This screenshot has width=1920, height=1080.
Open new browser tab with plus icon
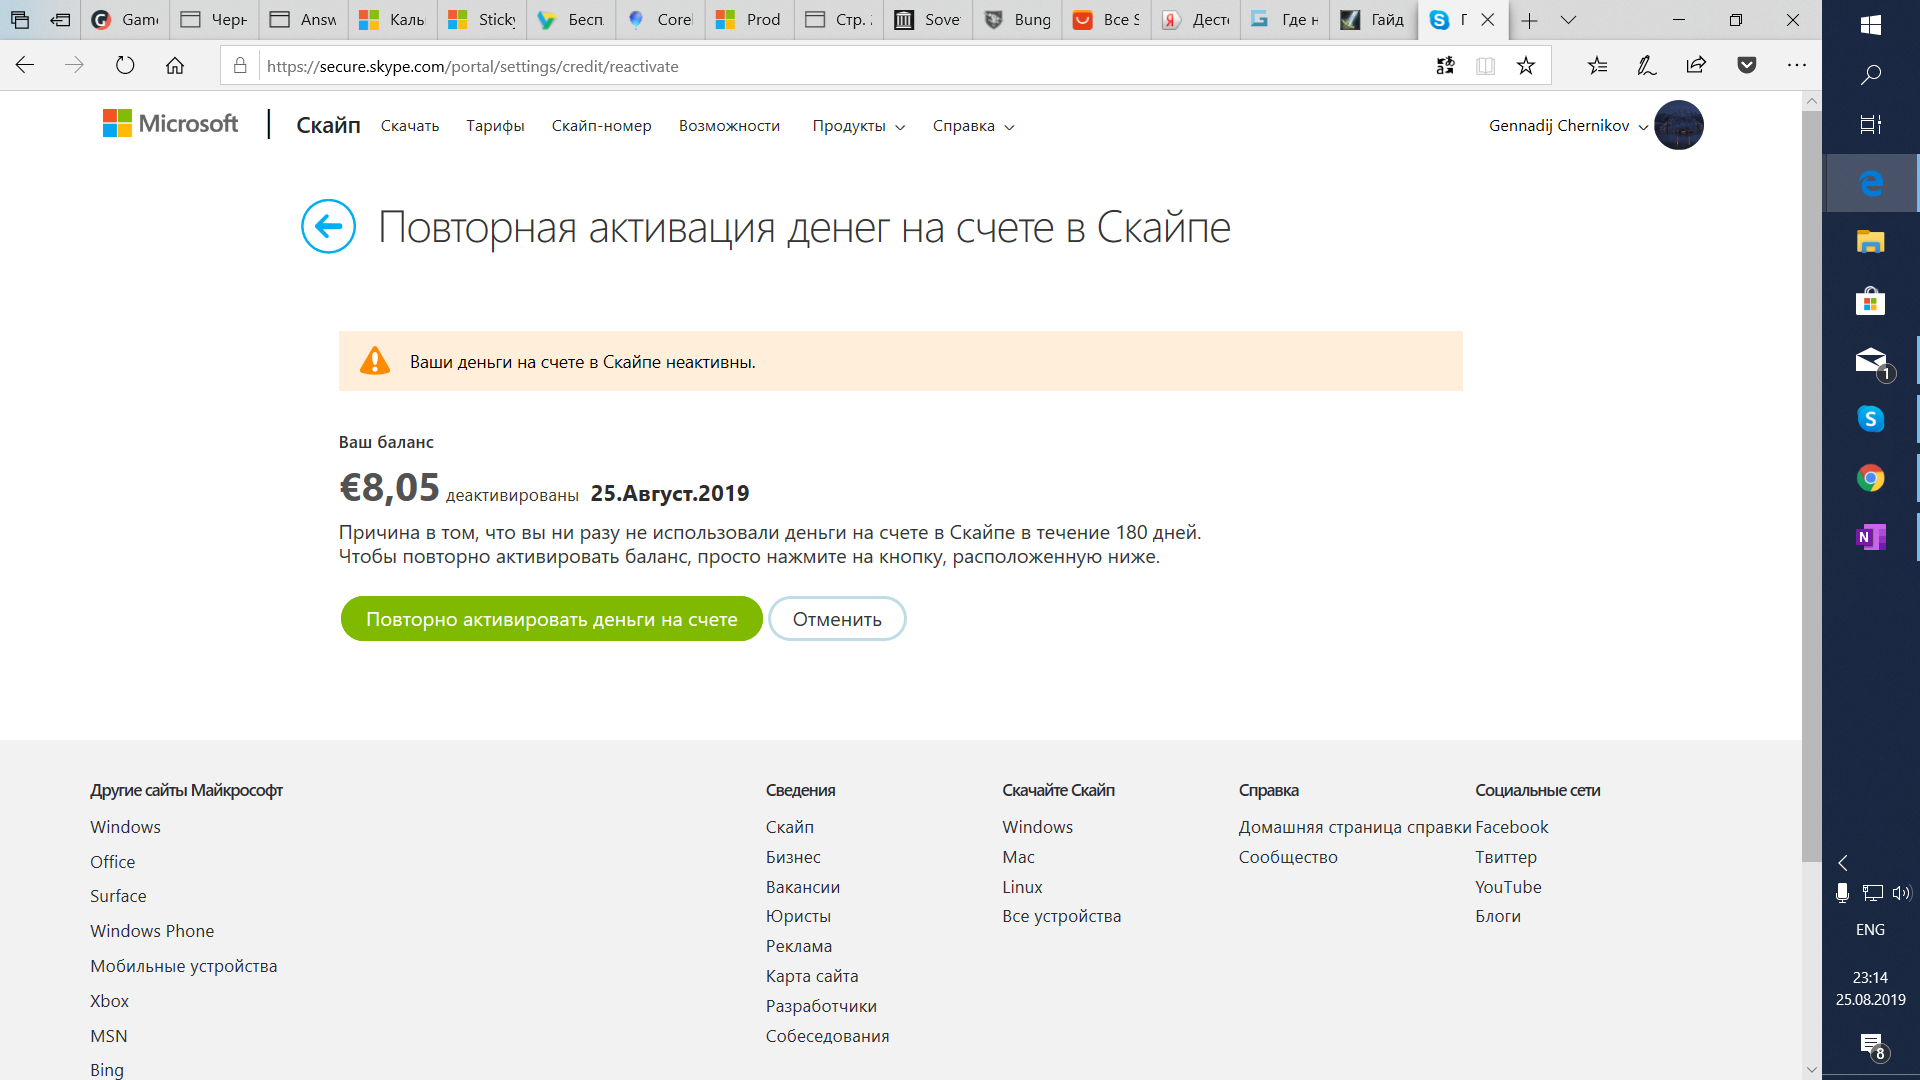coord(1529,20)
